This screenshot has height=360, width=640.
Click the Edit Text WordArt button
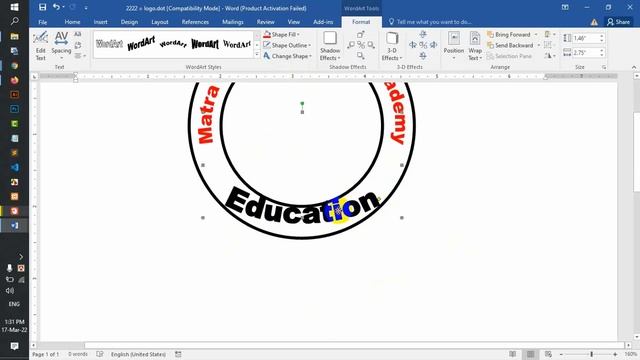tap(40, 46)
